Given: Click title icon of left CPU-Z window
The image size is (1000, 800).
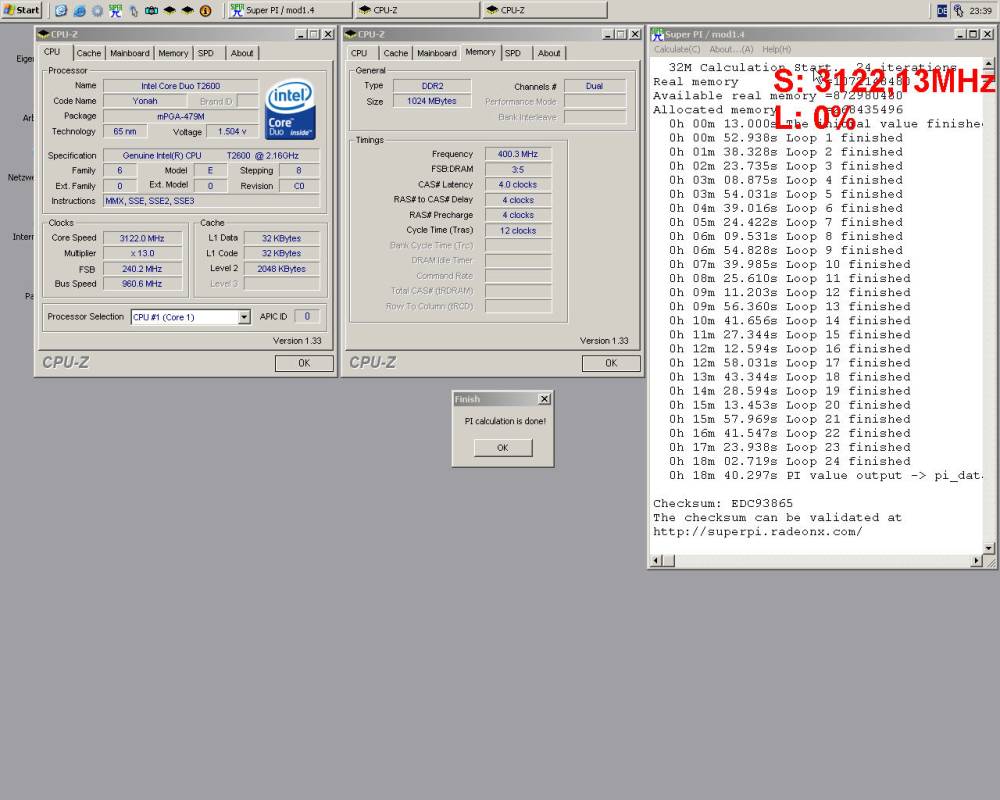Looking at the screenshot, I should tap(43, 34).
